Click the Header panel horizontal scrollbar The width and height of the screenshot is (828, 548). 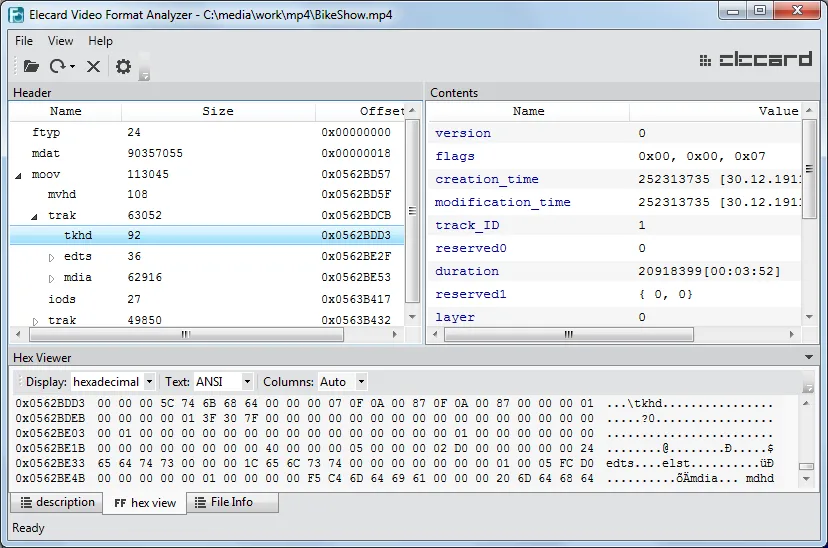(185, 335)
